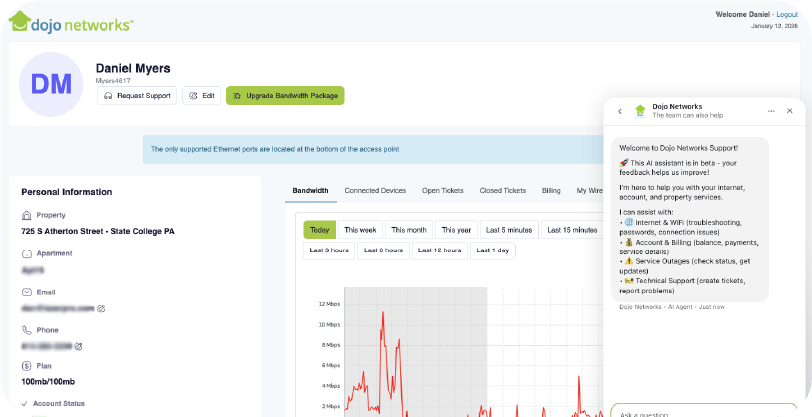Open the chat options three-dot menu

[x=770, y=111]
